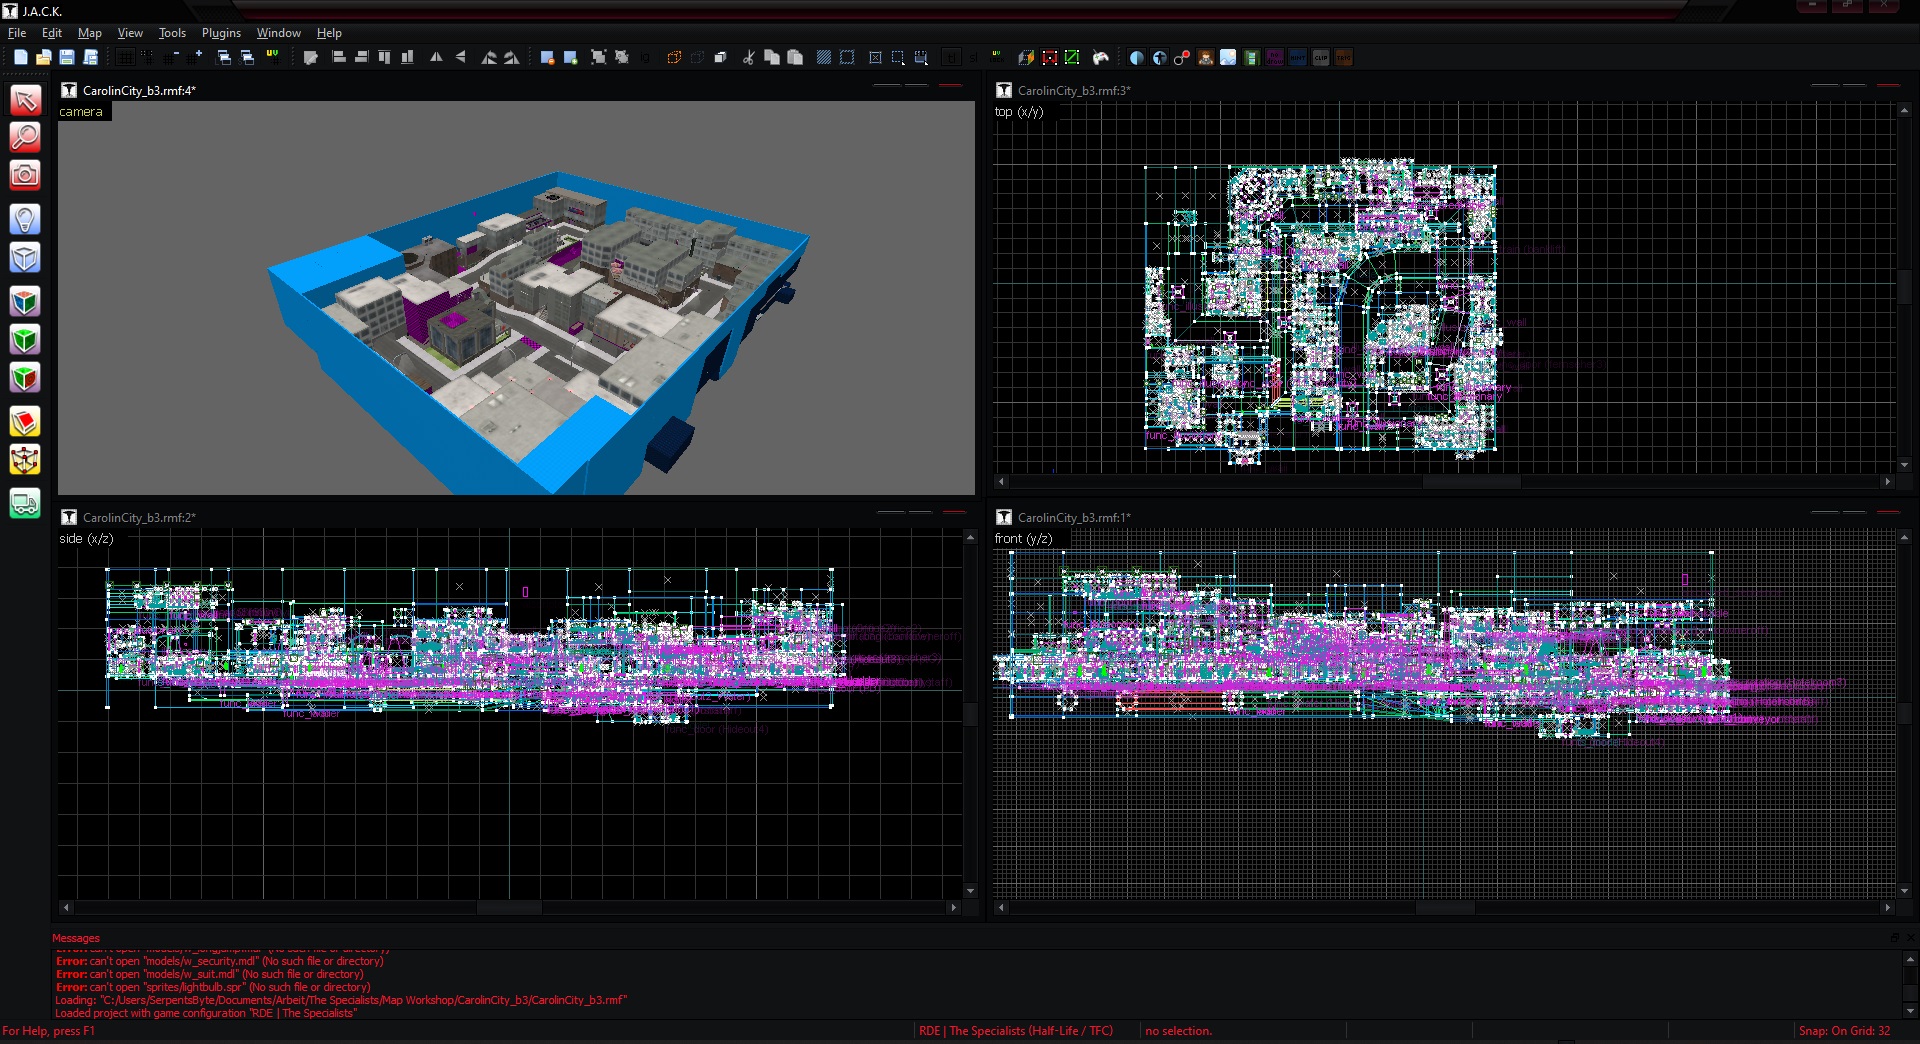Toggle the texture lock 'tl' button

(x=951, y=58)
